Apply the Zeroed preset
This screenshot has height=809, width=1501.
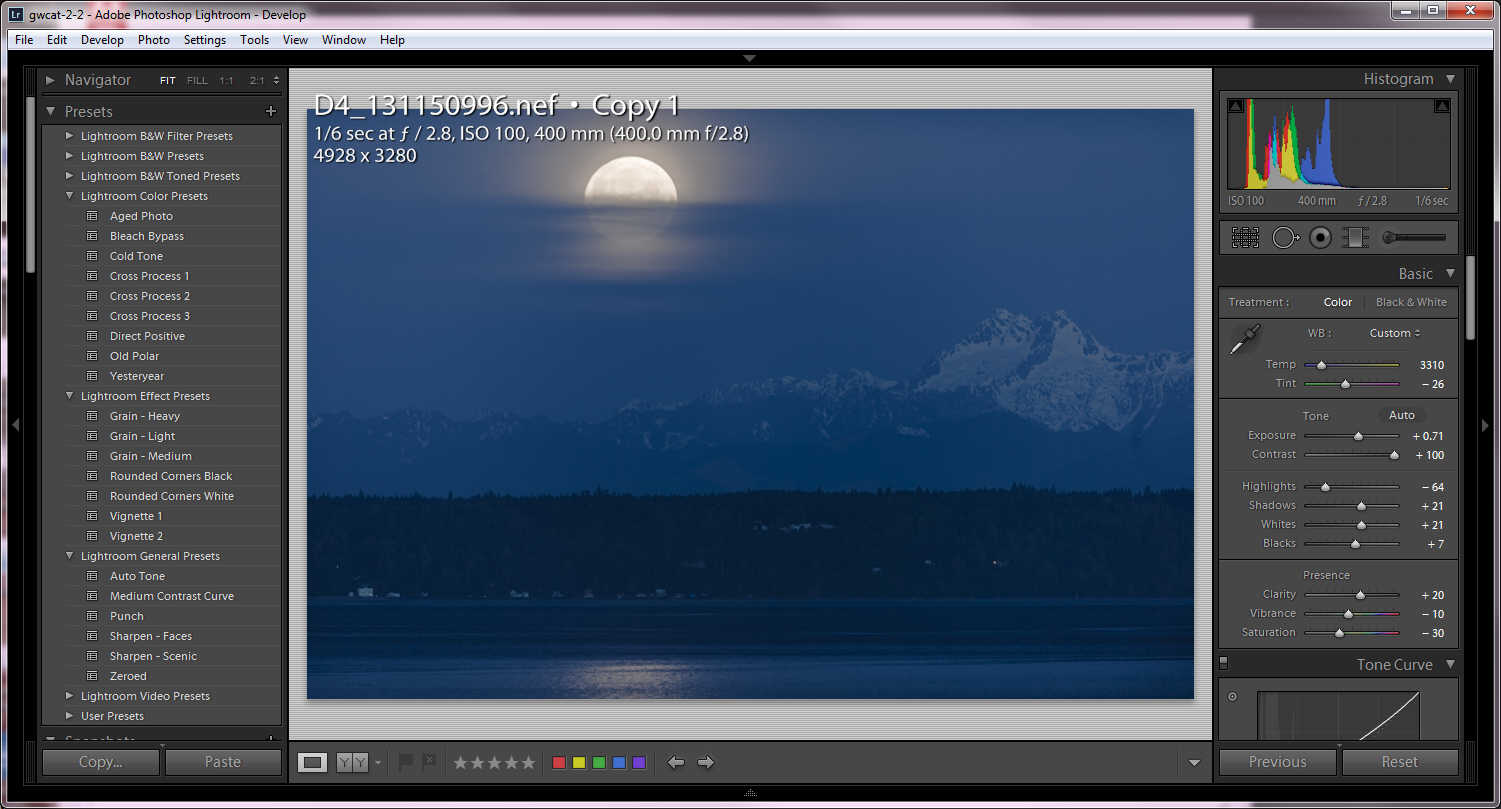(x=128, y=676)
